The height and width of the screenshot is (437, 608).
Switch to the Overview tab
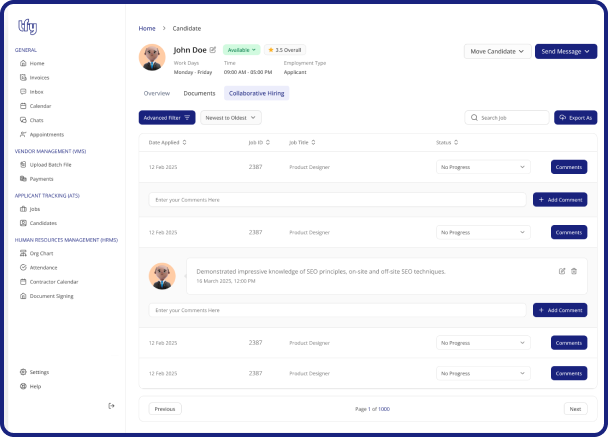pyautogui.click(x=157, y=93)
